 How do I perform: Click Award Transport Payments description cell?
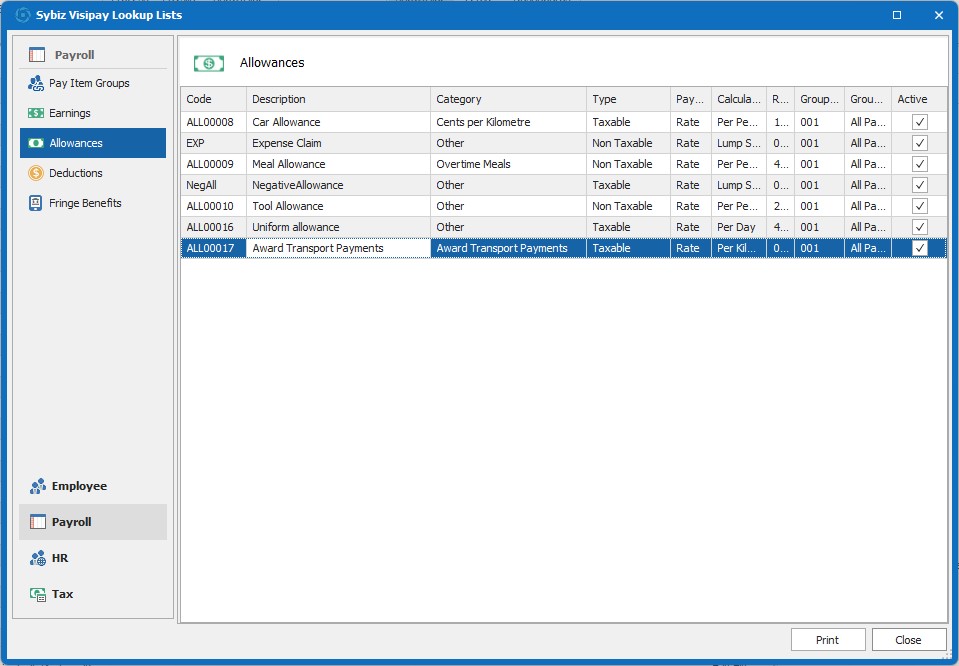[x=338, y=248]
